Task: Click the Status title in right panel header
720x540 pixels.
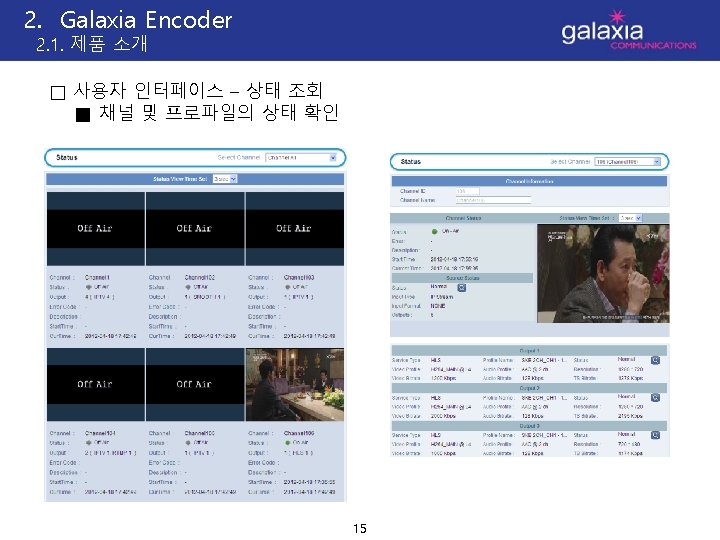Action: point(411,162)
